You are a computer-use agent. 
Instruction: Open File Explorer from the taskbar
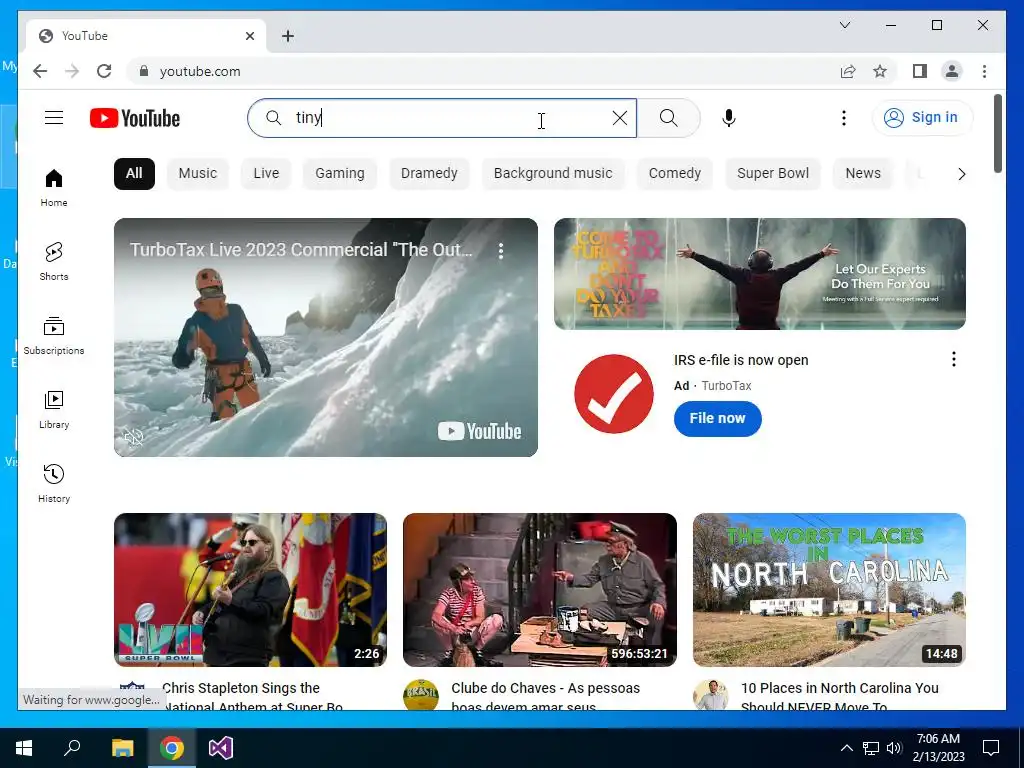[122, 748]
